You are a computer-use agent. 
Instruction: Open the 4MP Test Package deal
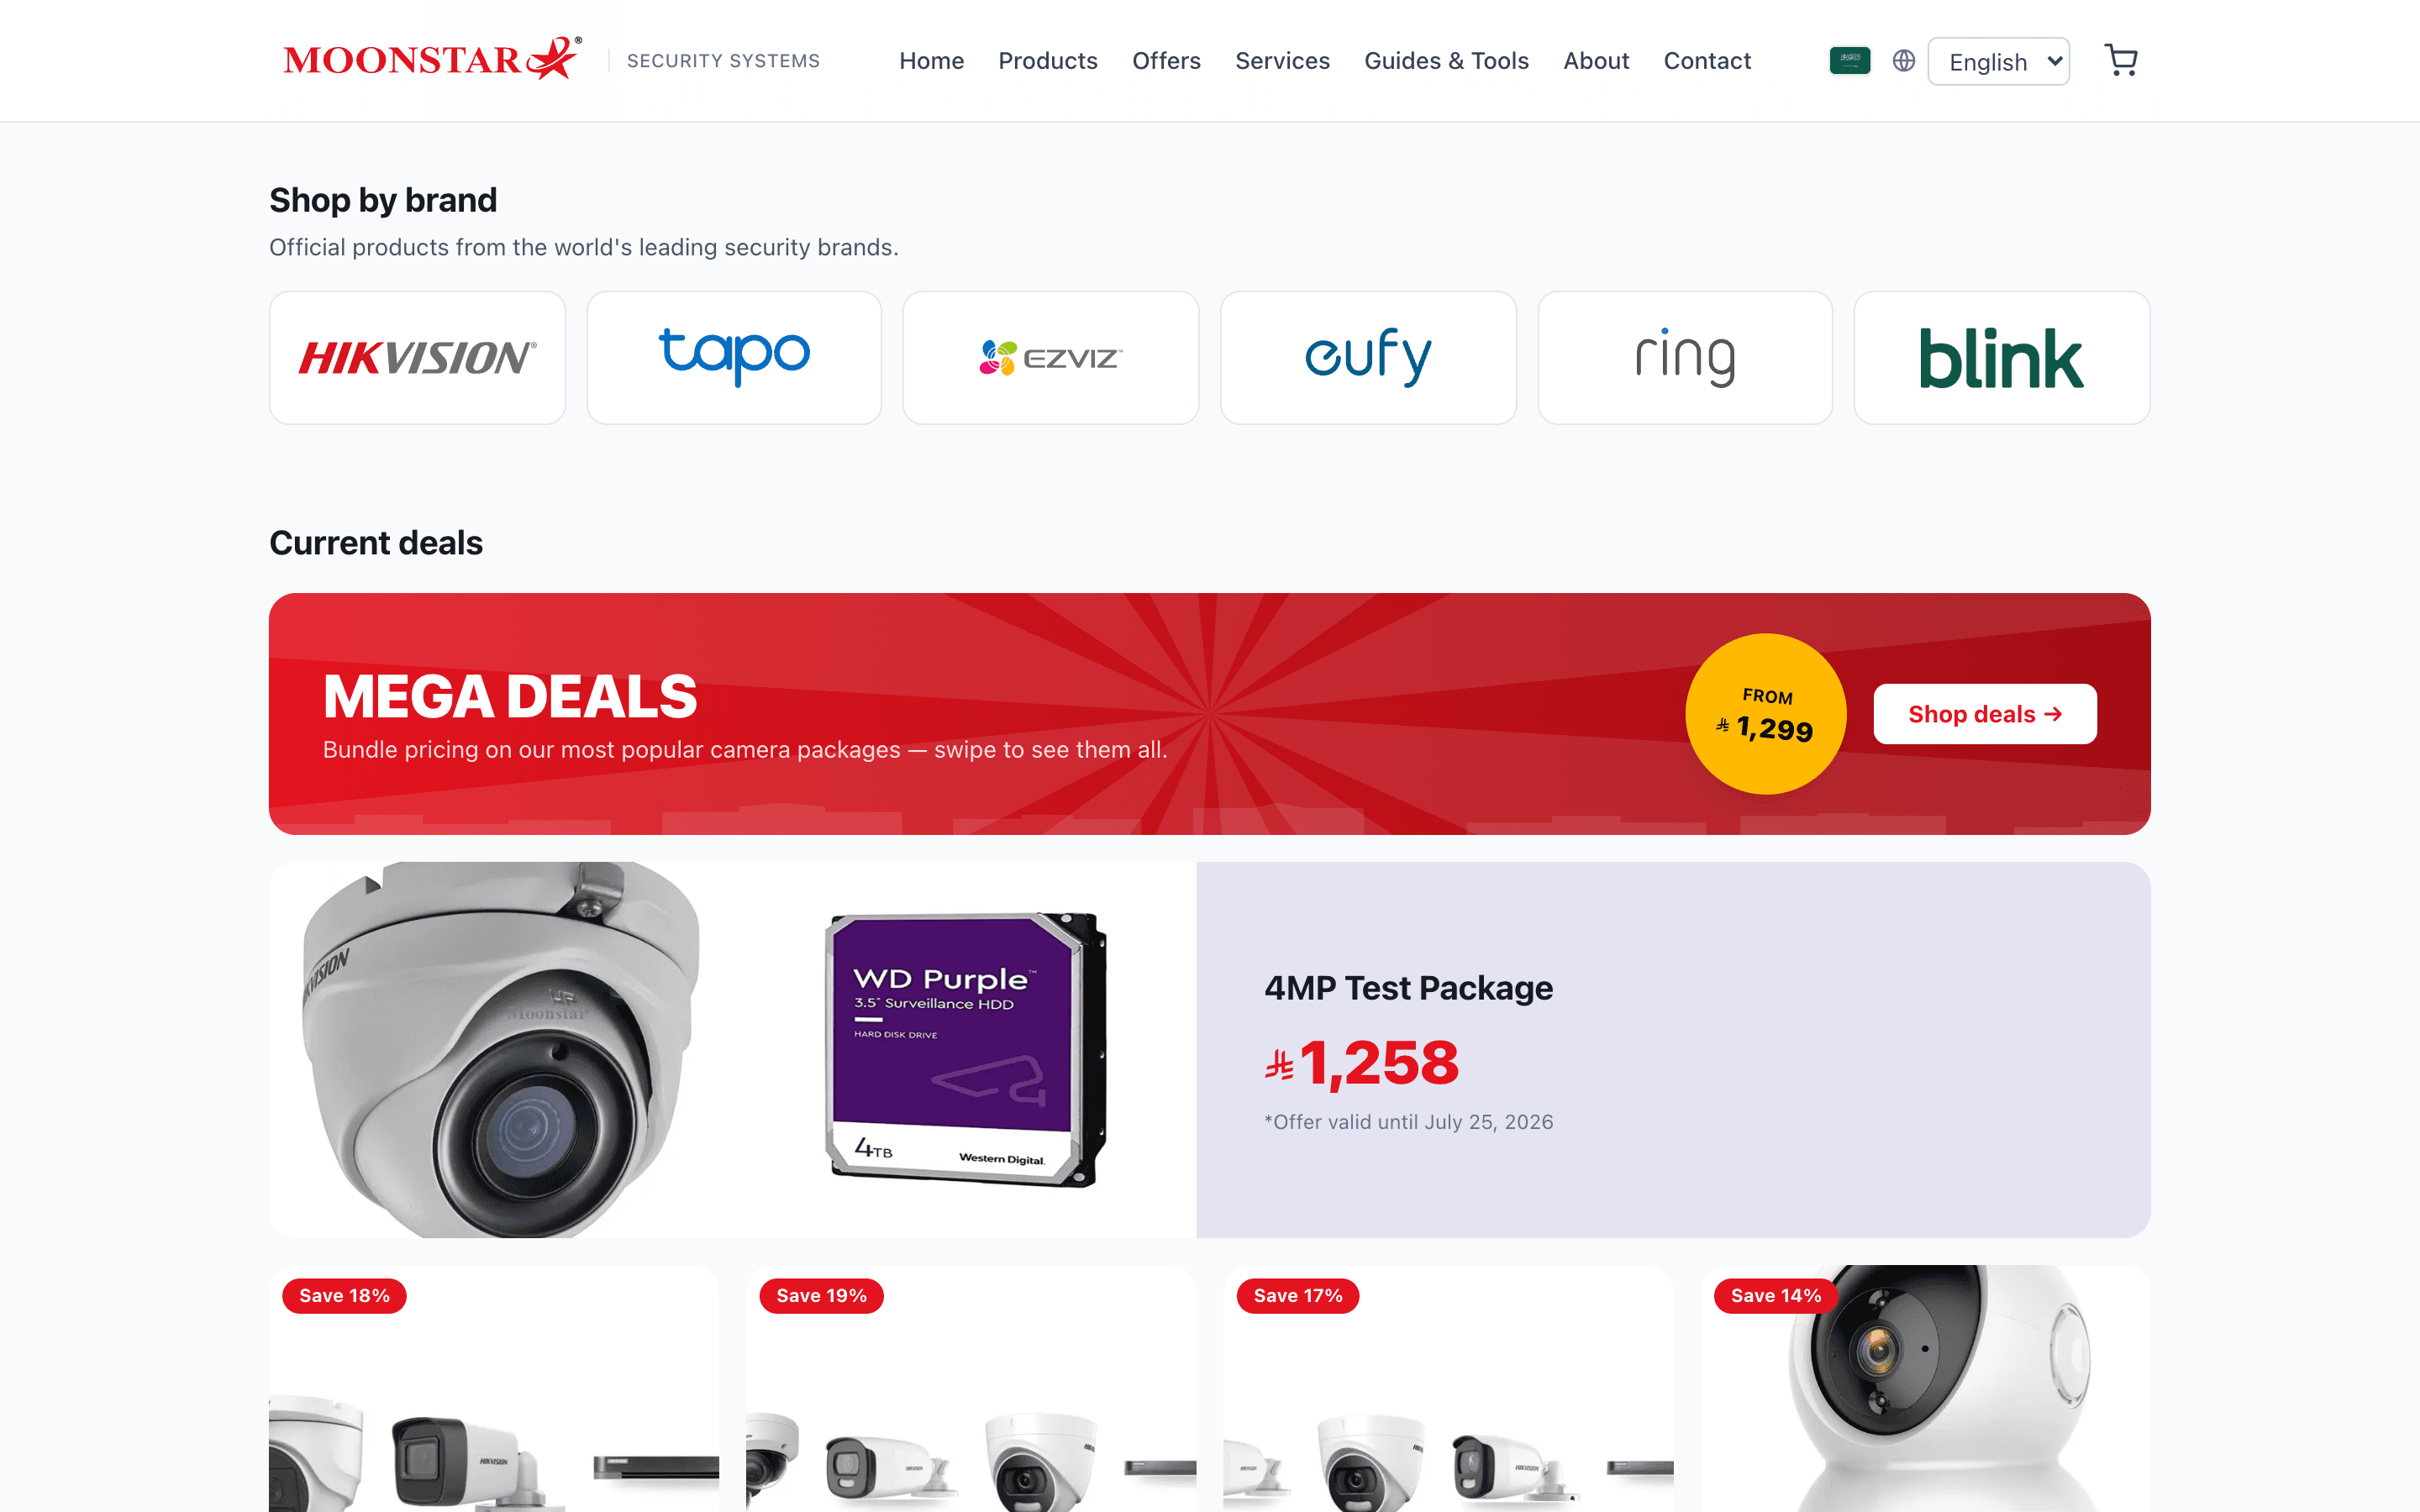[1408, 988]
